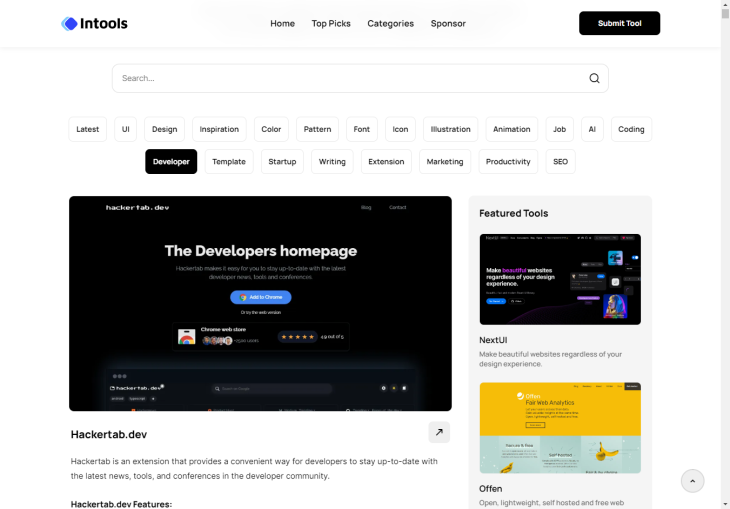Choose the Coding category filter
This screenshot has height=509, width=730.
click(631, 129)
